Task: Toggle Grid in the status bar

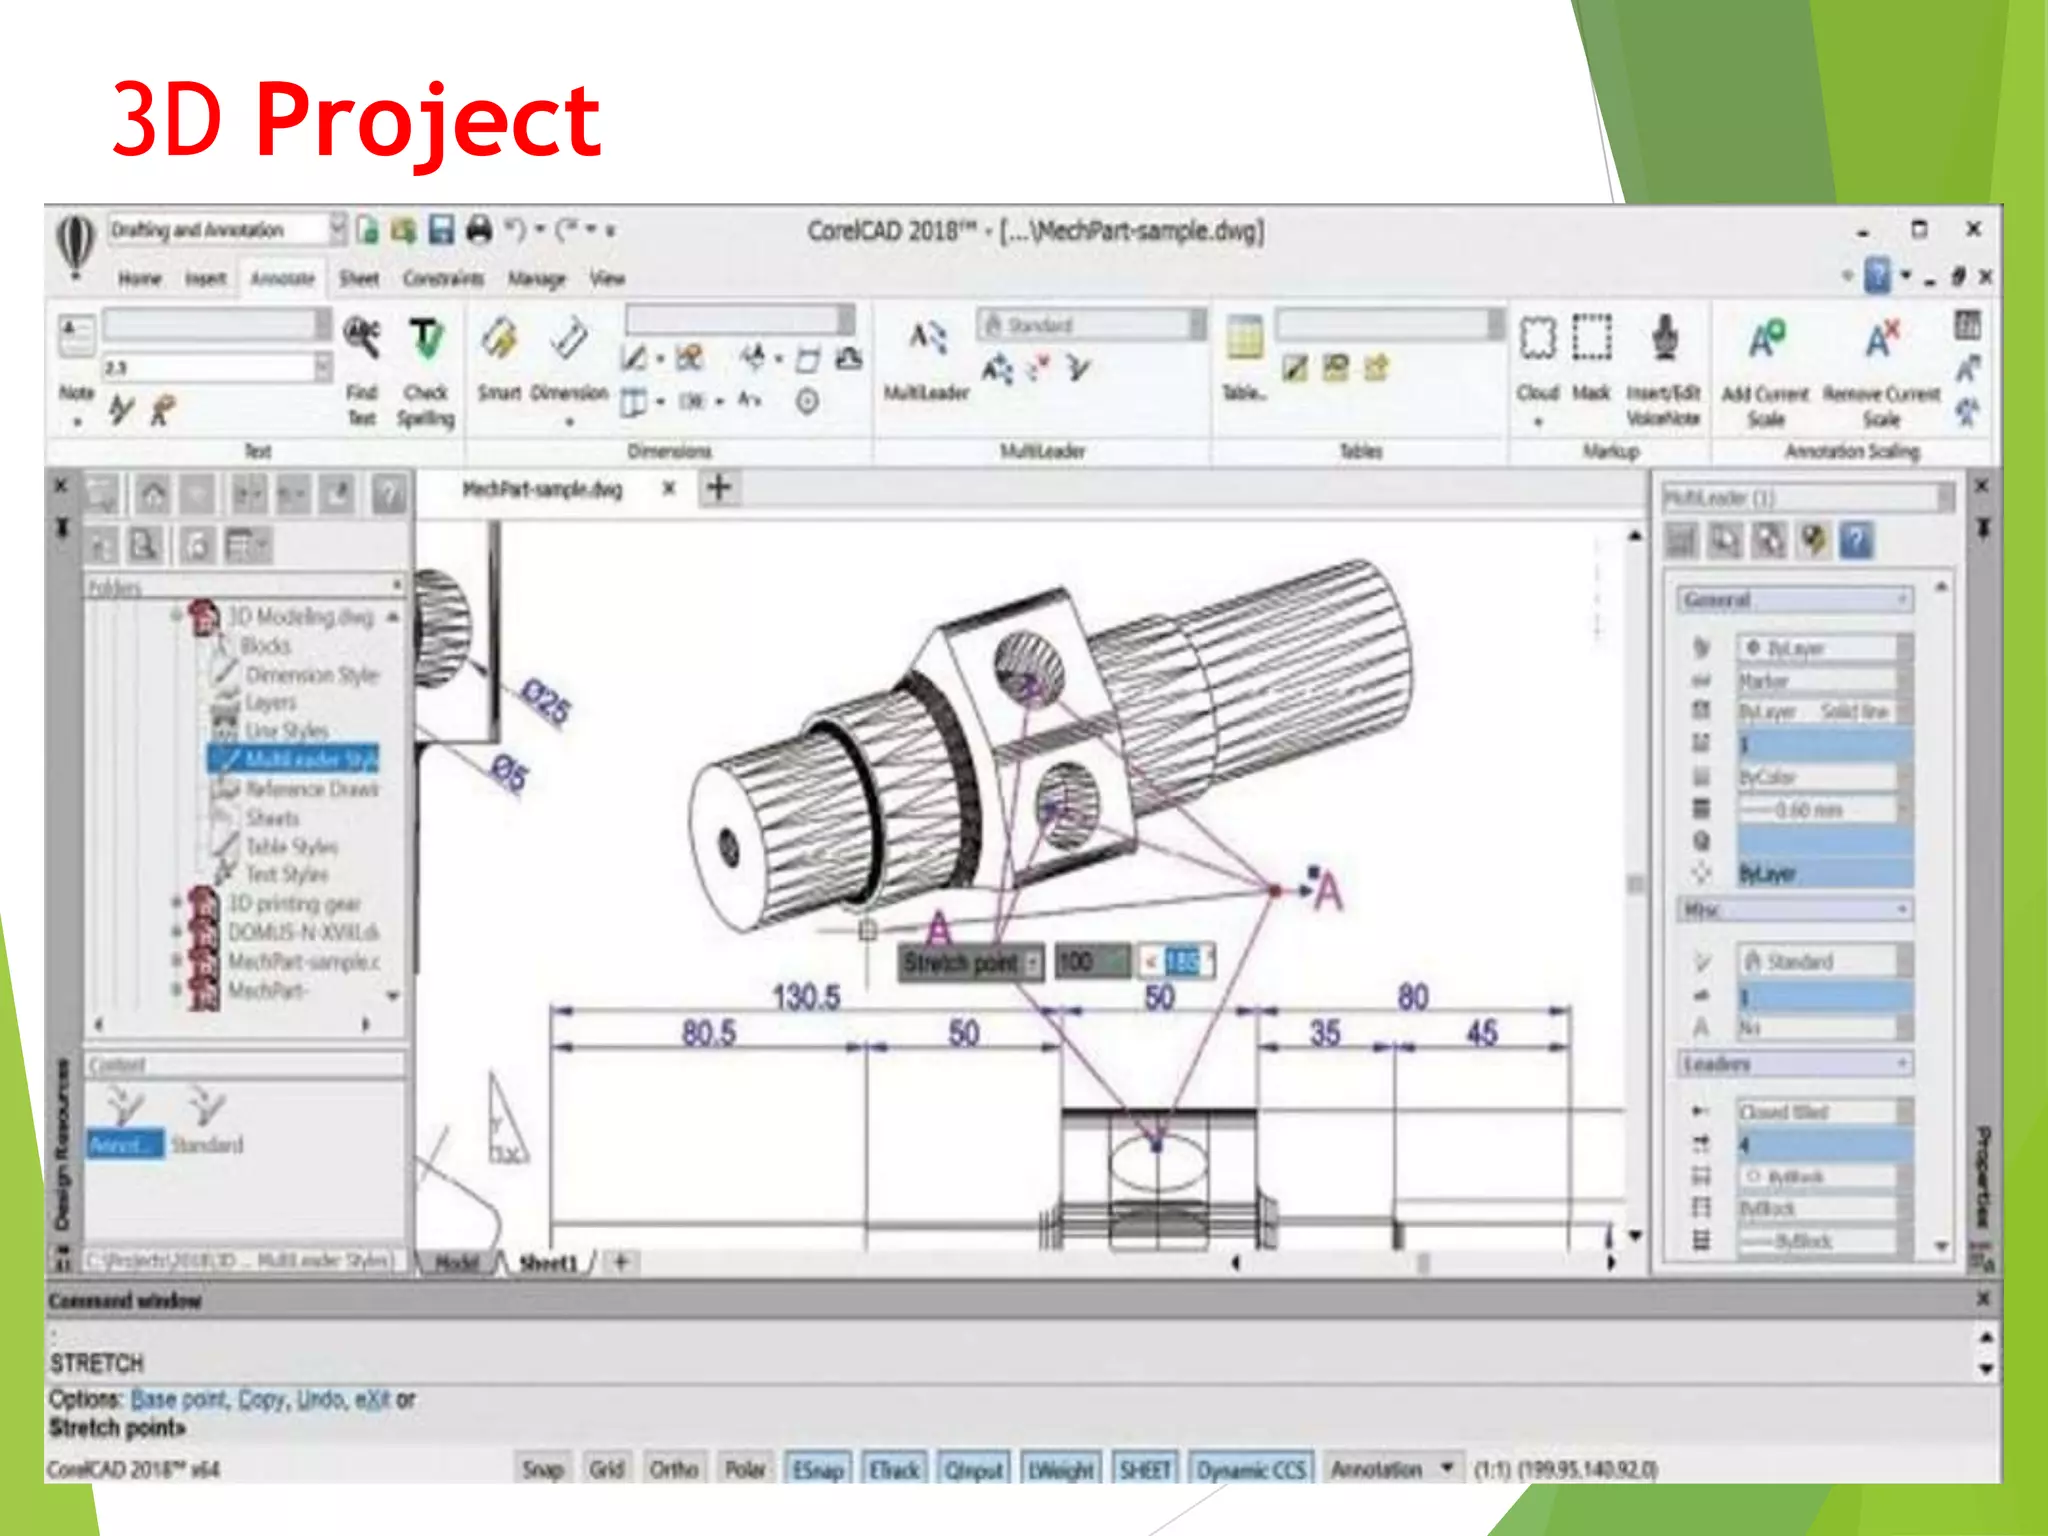Action: pyautogui.click(x=607, y=1469)
